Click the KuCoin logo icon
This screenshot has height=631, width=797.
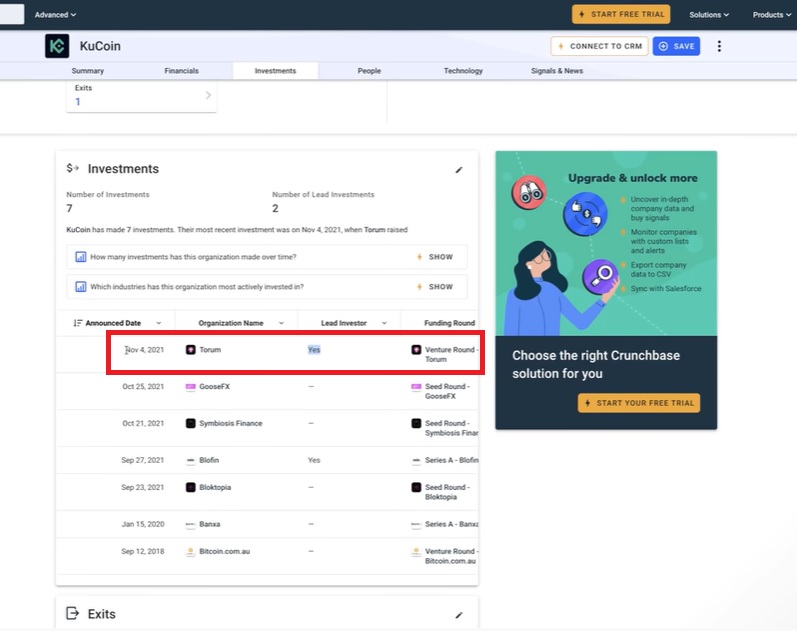(57, 46)
